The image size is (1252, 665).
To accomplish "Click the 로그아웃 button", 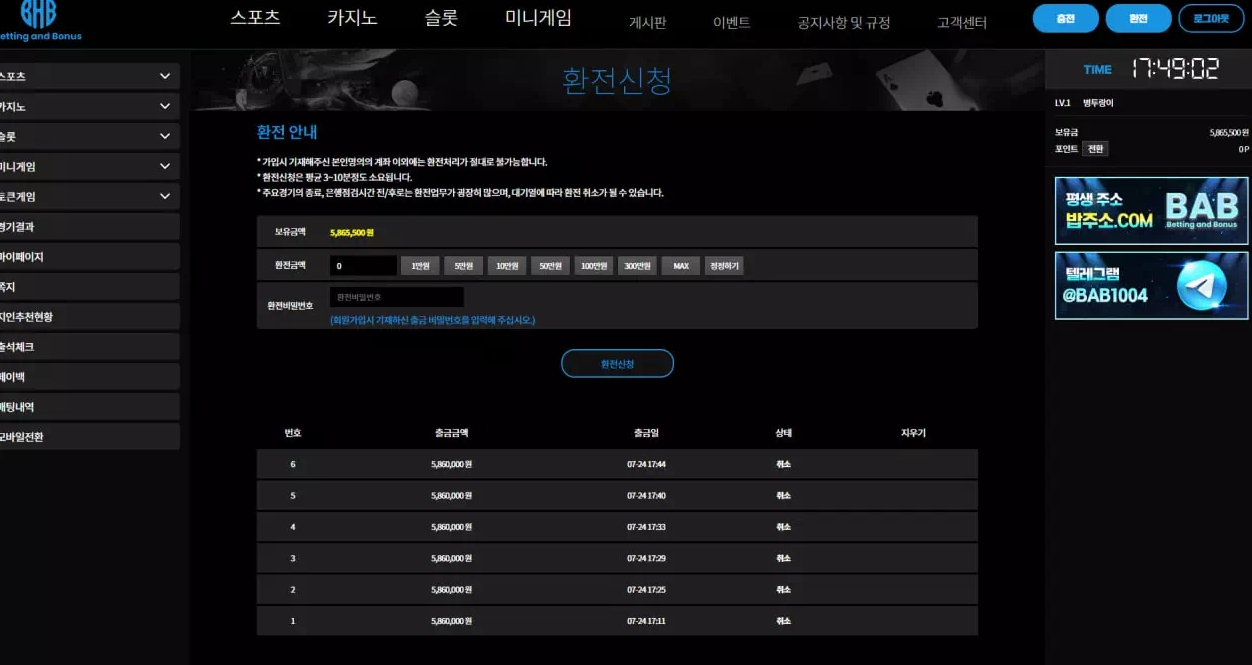I will pyautogui.click(x=1211, y=18).
